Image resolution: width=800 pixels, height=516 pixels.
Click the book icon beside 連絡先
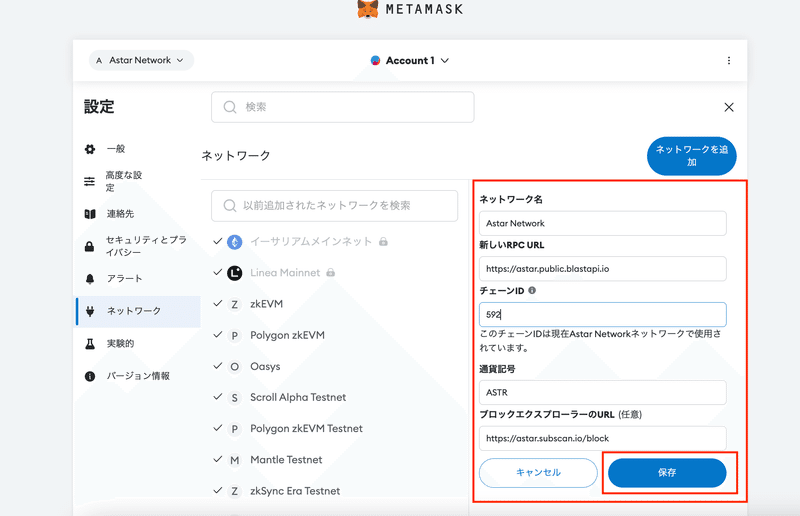tap(90, 214)
